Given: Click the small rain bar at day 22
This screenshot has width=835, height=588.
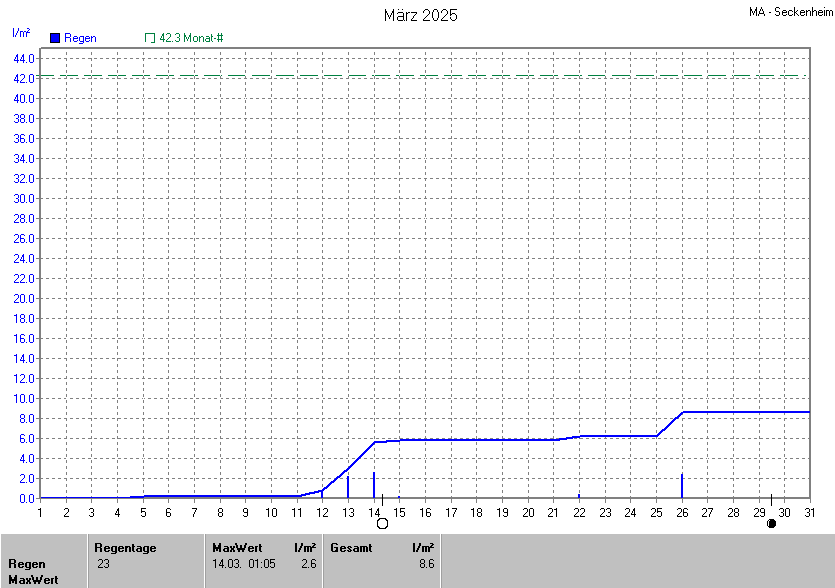Looking at the screenshot, I should click(x=579, y=496).
